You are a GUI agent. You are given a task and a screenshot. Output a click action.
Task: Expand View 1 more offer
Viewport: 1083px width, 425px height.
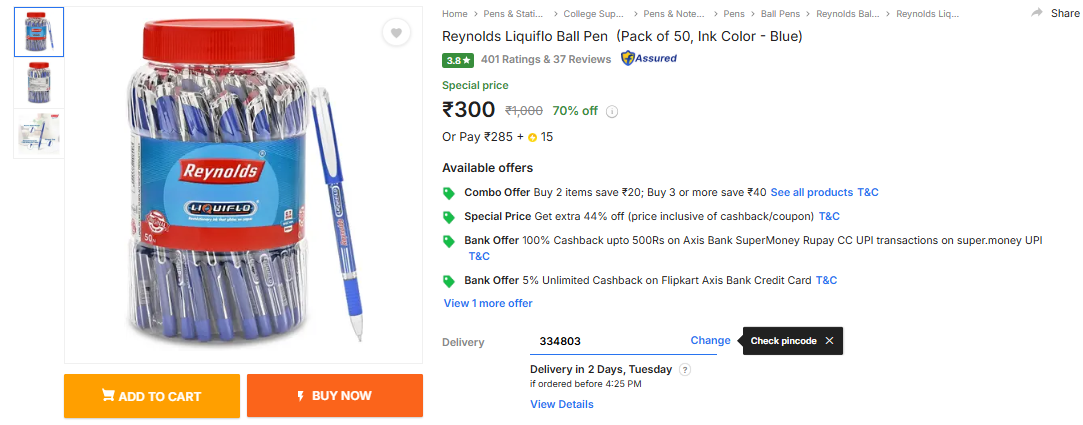[x=488, y=303]
